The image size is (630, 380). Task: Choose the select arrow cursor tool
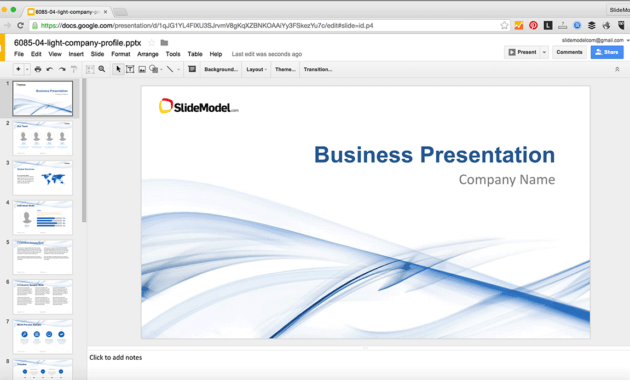tap(118, 69)
